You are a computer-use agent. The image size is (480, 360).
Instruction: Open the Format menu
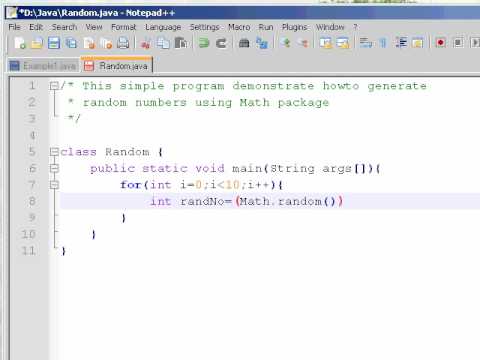[x=124, y=27]
